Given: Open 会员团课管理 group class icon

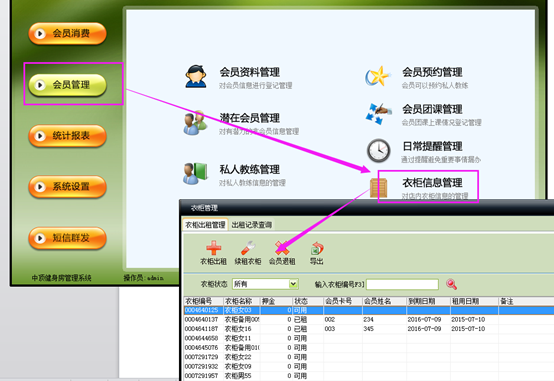Looking at the screenshot, I should pyautogui.click(x=378, y=114).
